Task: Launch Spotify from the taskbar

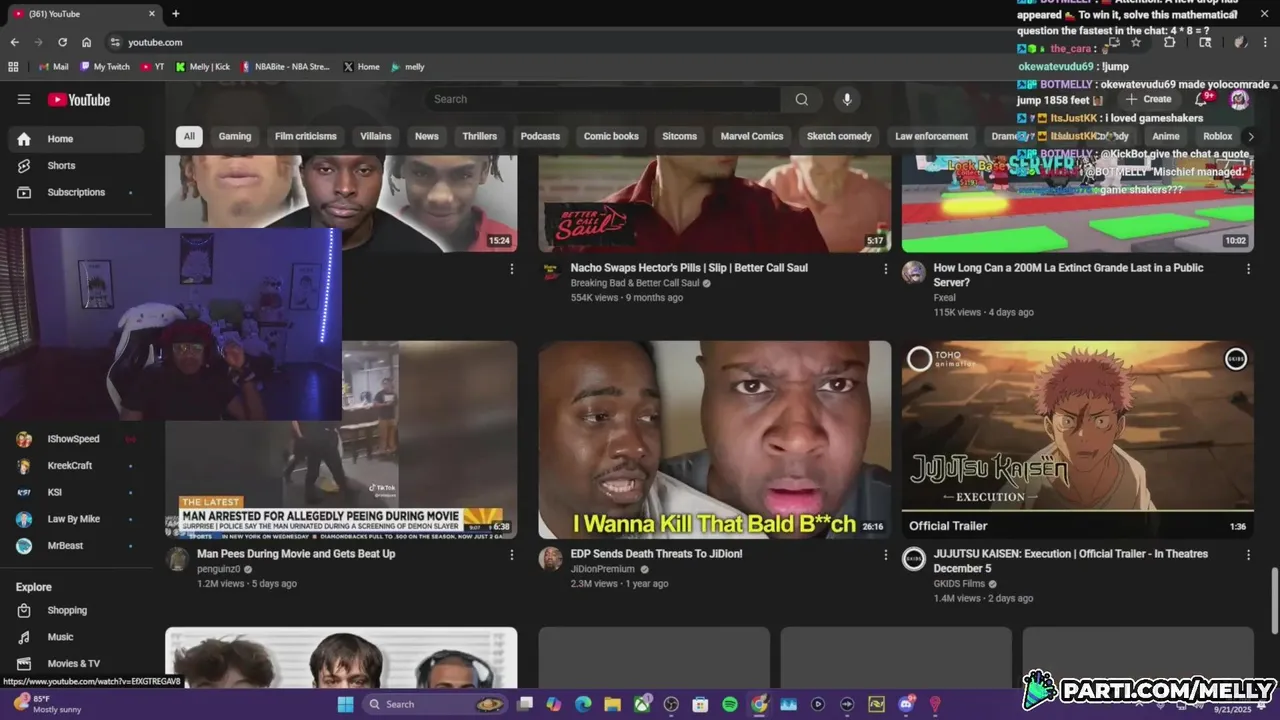Action: pos(730,704)
